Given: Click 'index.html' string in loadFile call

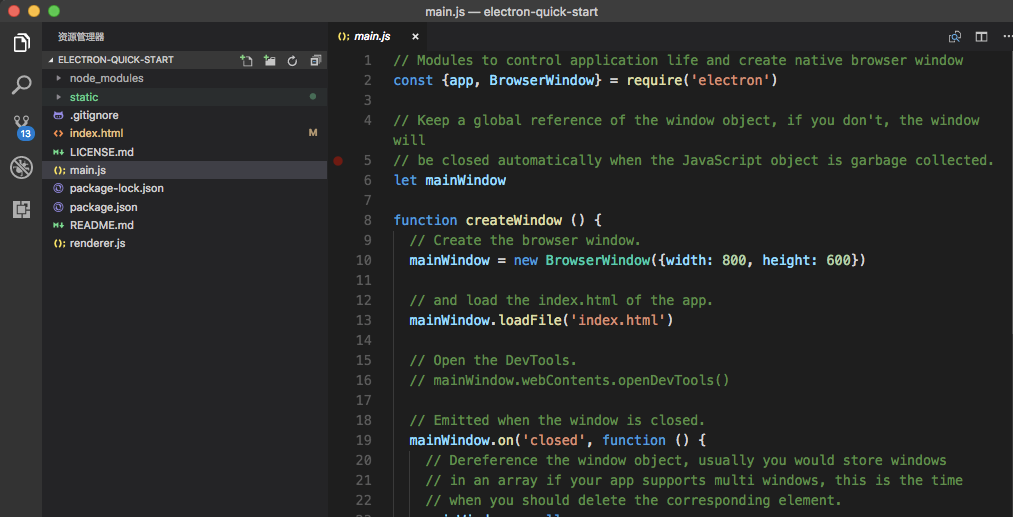Looking at the screenshot, I should [618, 320].
